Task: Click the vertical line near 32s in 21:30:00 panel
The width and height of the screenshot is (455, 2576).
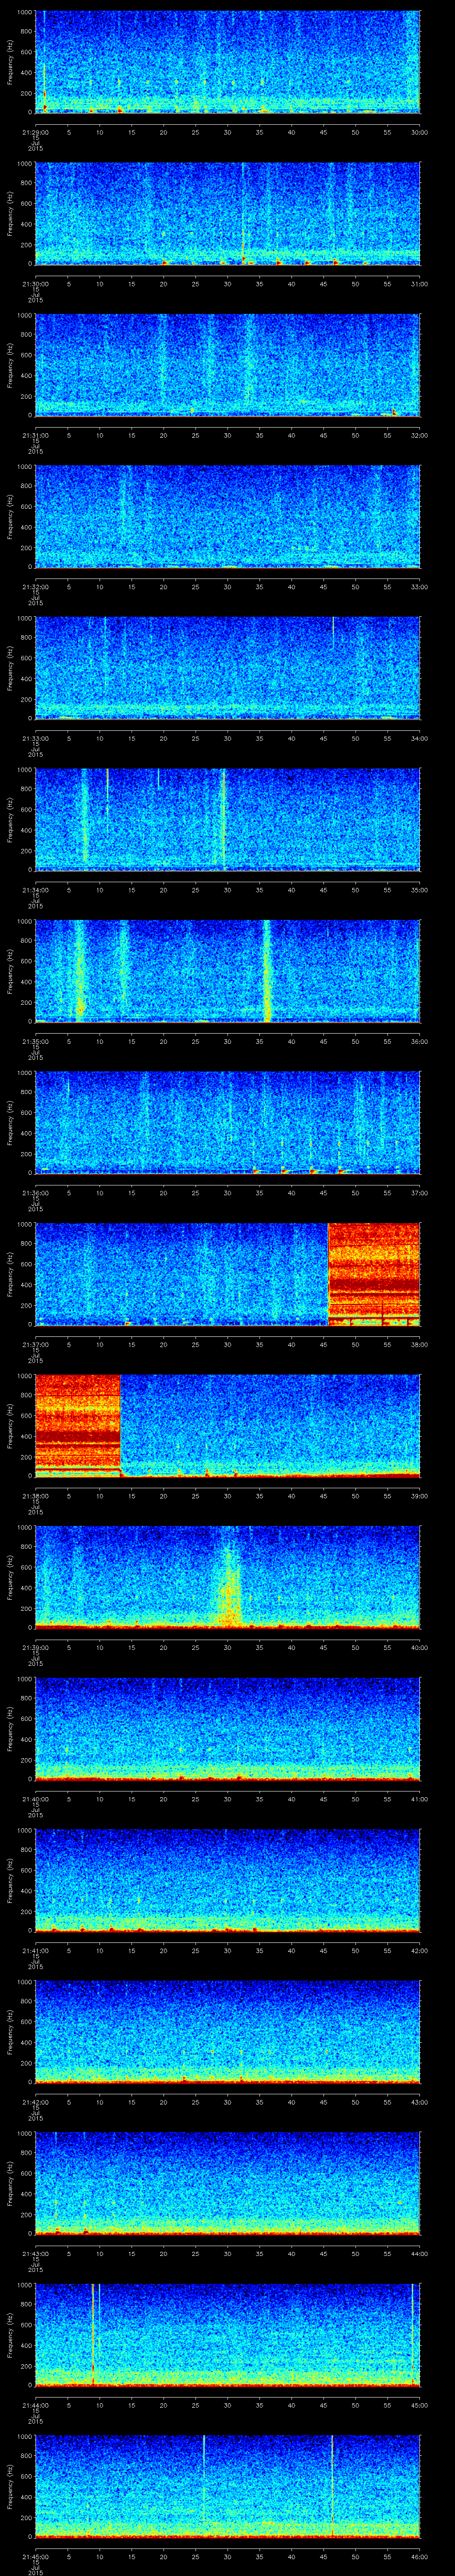Action: [x=242, y=212]
